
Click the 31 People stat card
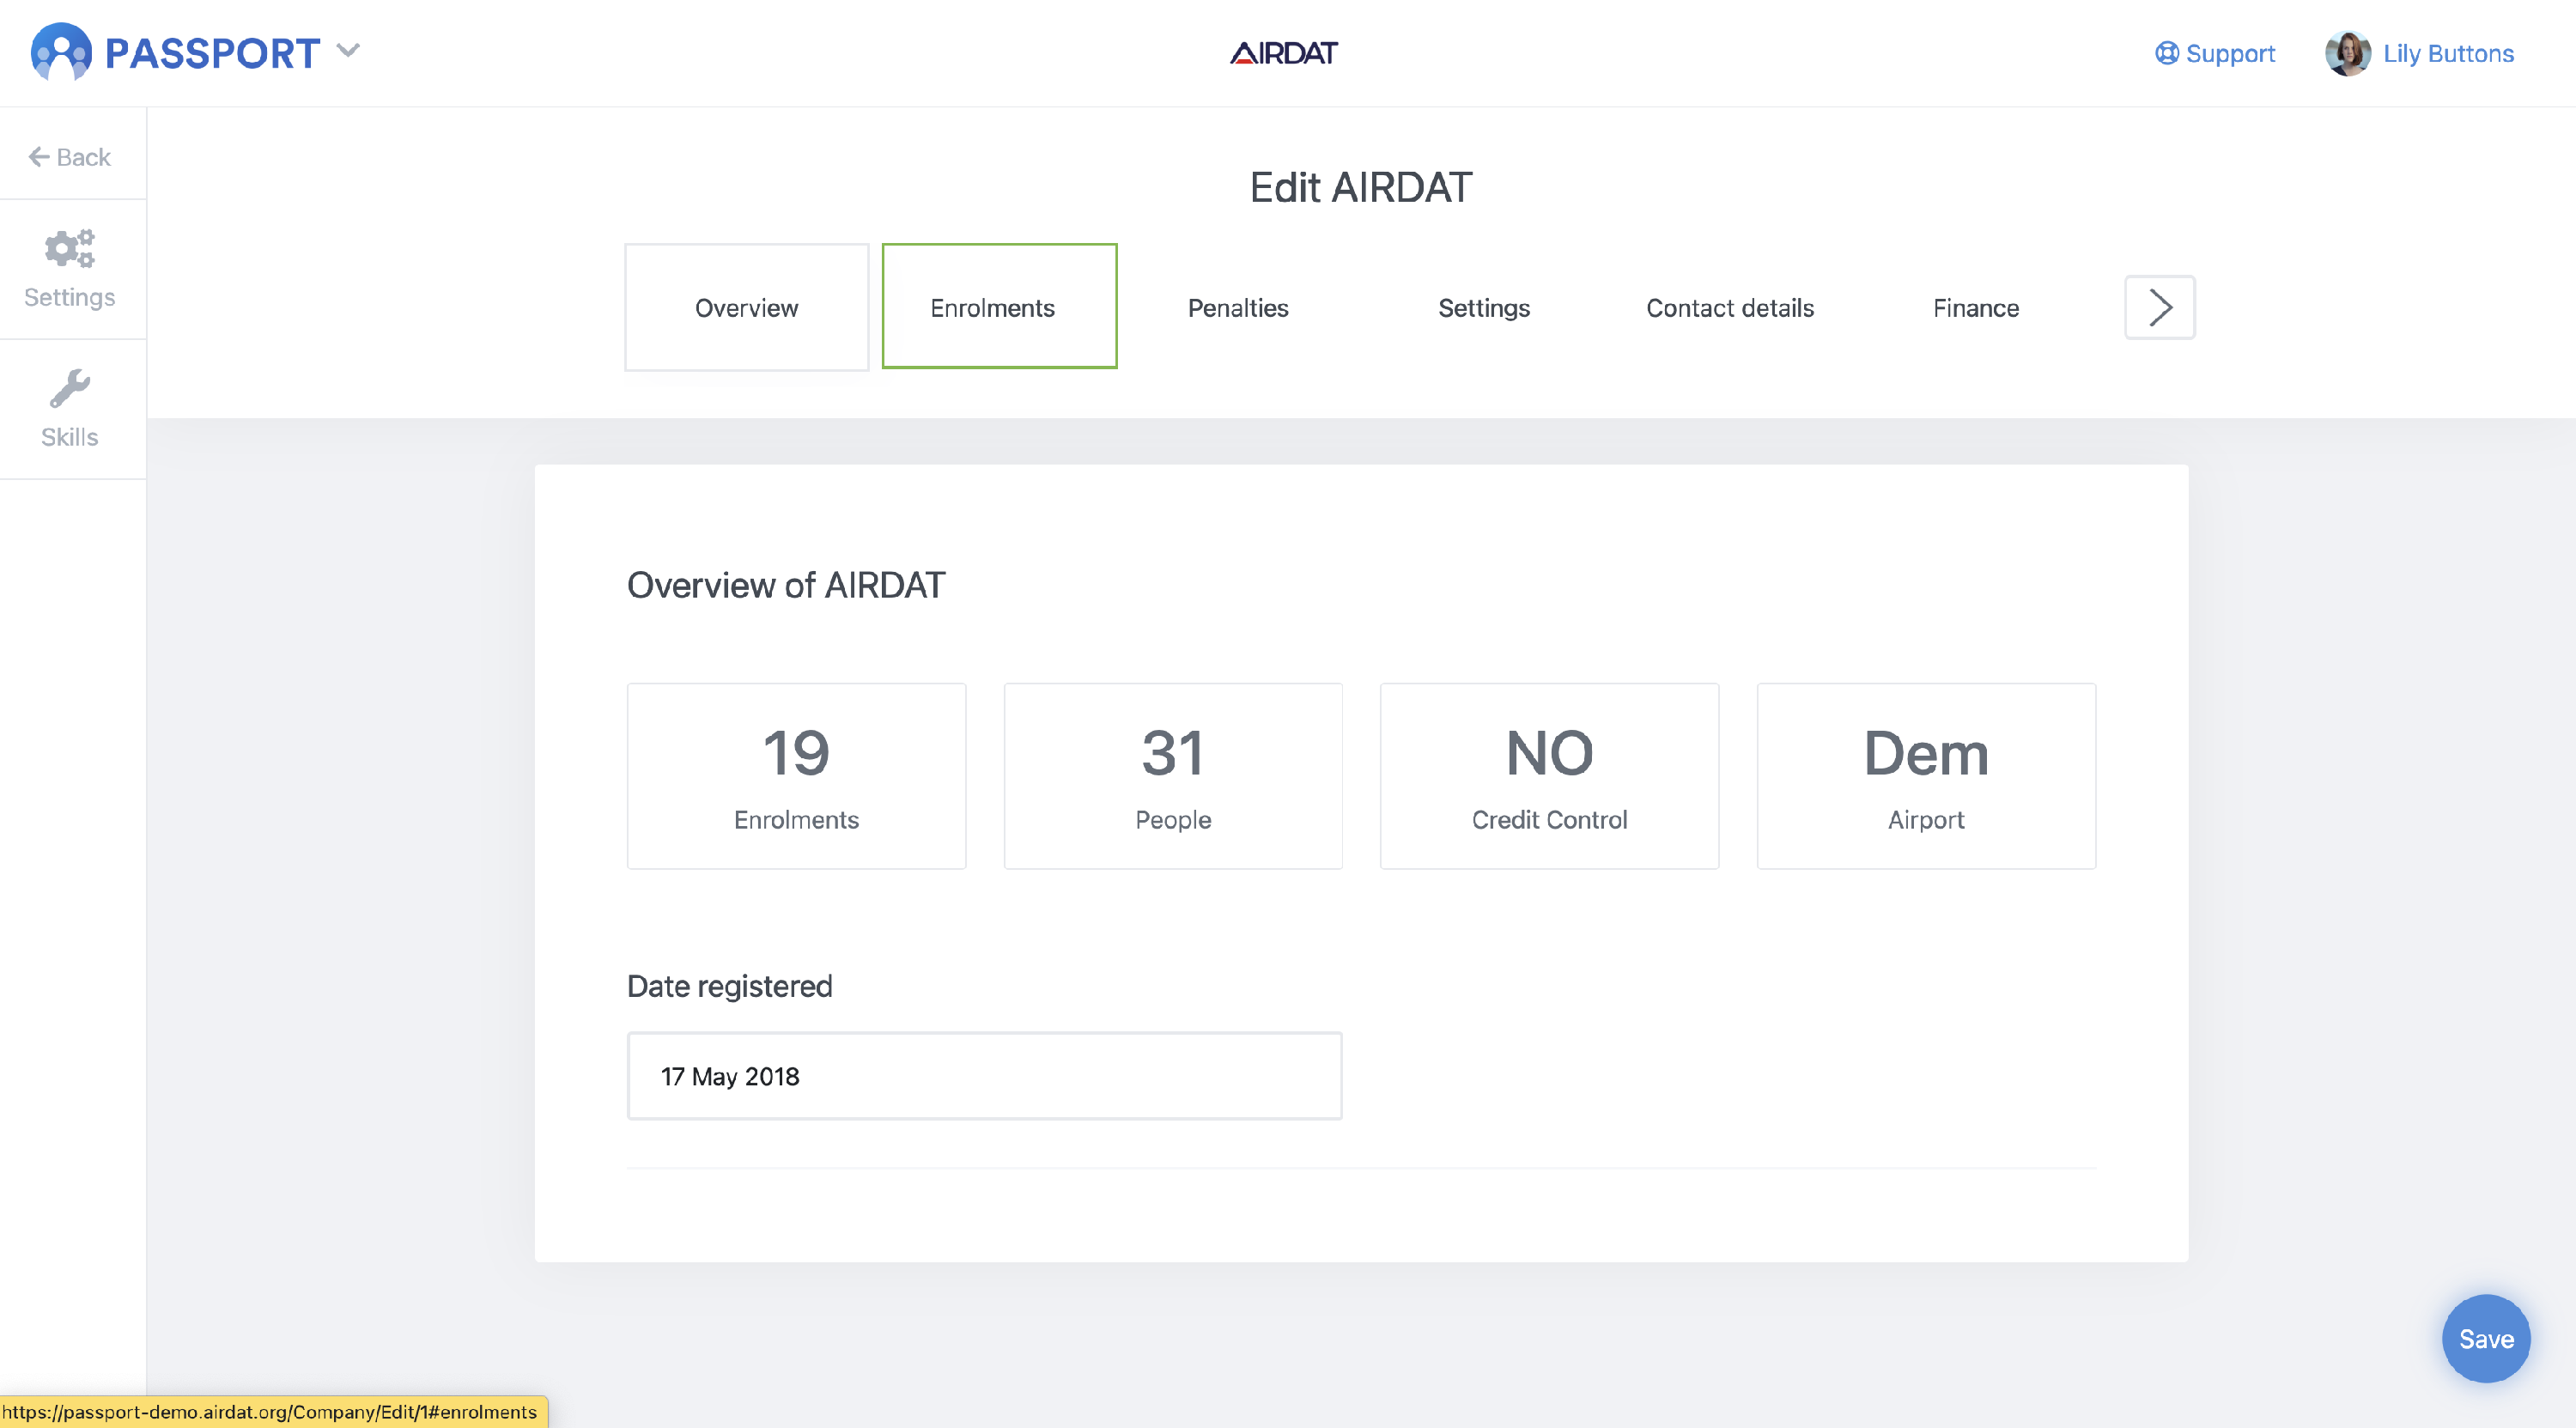[x=1172, y=776]
